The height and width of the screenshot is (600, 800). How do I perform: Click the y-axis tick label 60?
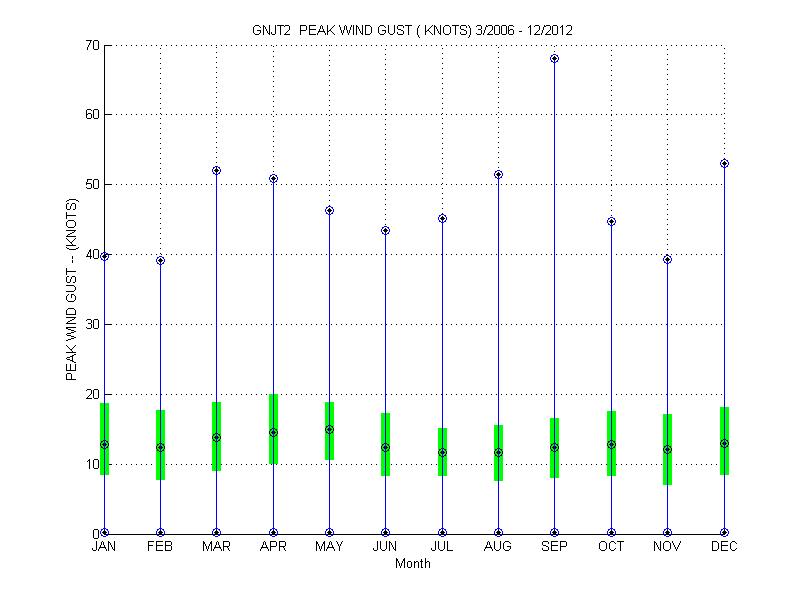click(x=92, y=114)
